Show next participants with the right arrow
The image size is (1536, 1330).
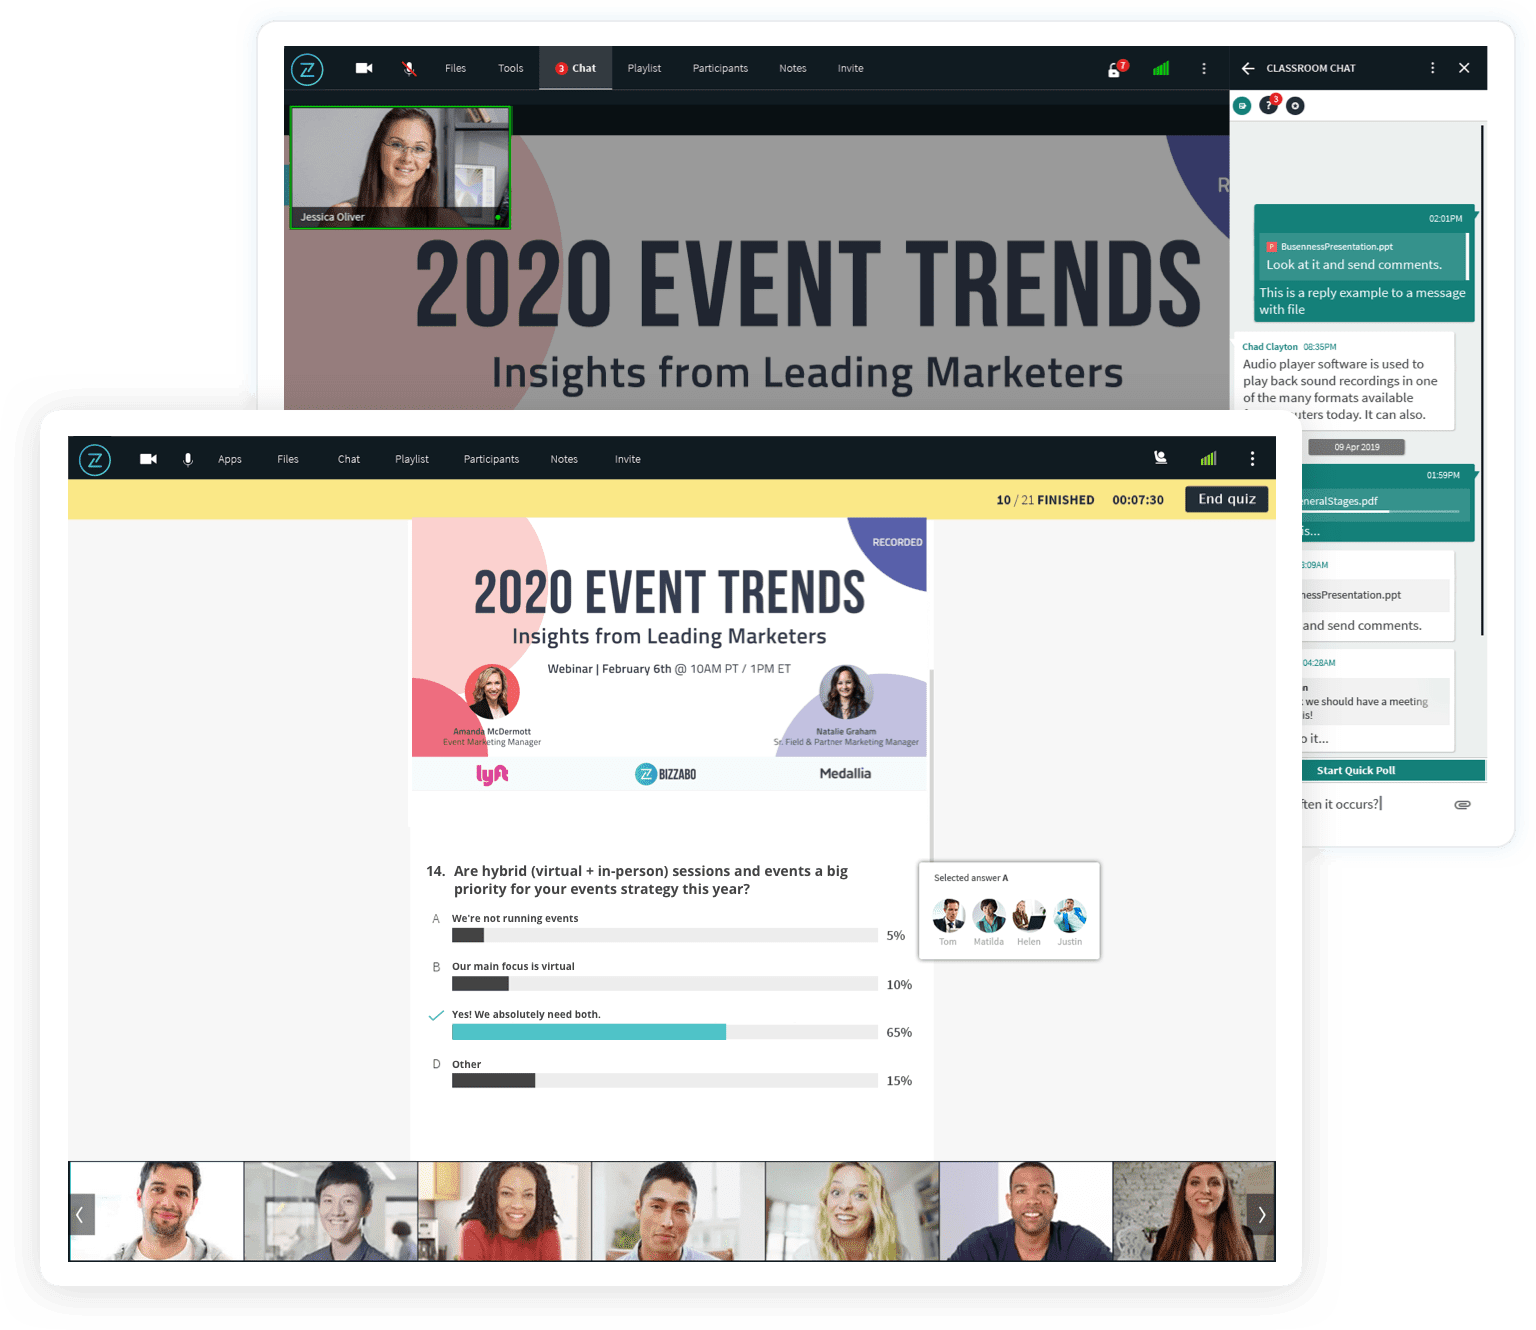pos(1262,1214)
